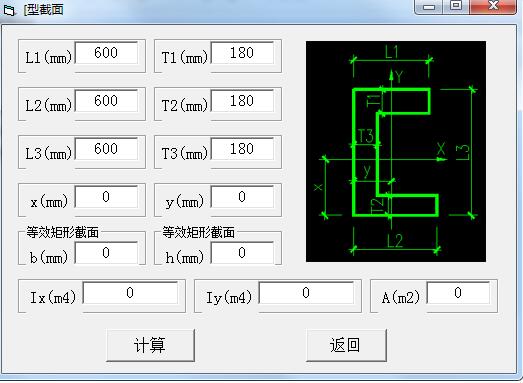Viewport: 523px width, 383px height.
Task: Click the Iy(m4) result field
Action: point(307,293)
